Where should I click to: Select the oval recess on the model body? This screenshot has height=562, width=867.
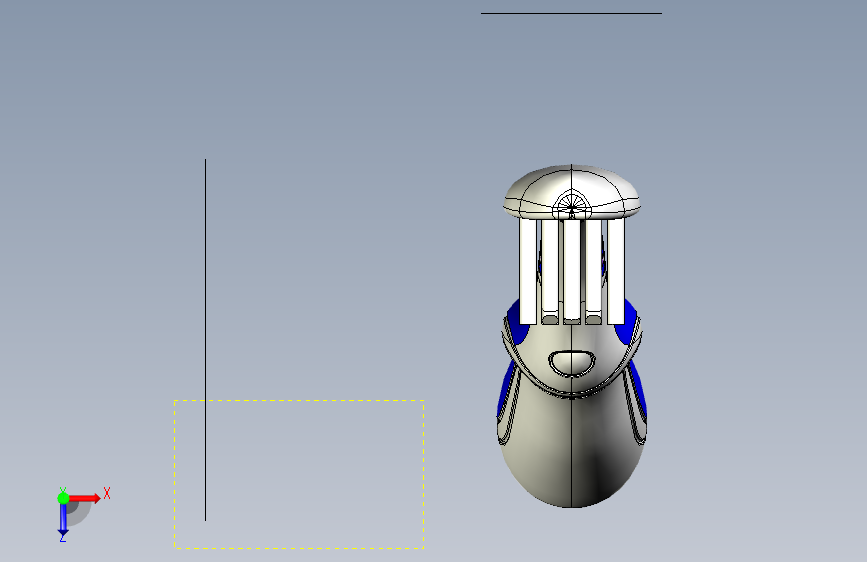click(x=572, y=363)
